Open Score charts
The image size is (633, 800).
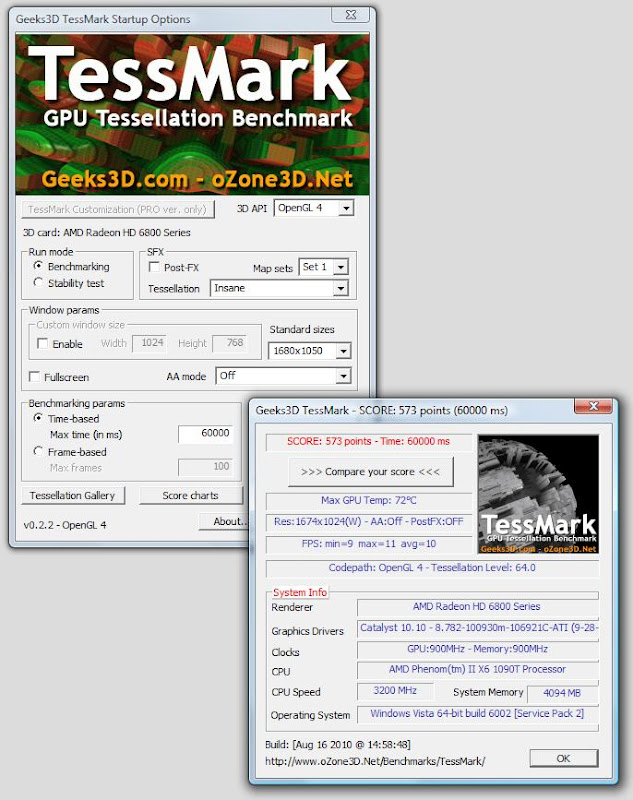tap(191, 495)
